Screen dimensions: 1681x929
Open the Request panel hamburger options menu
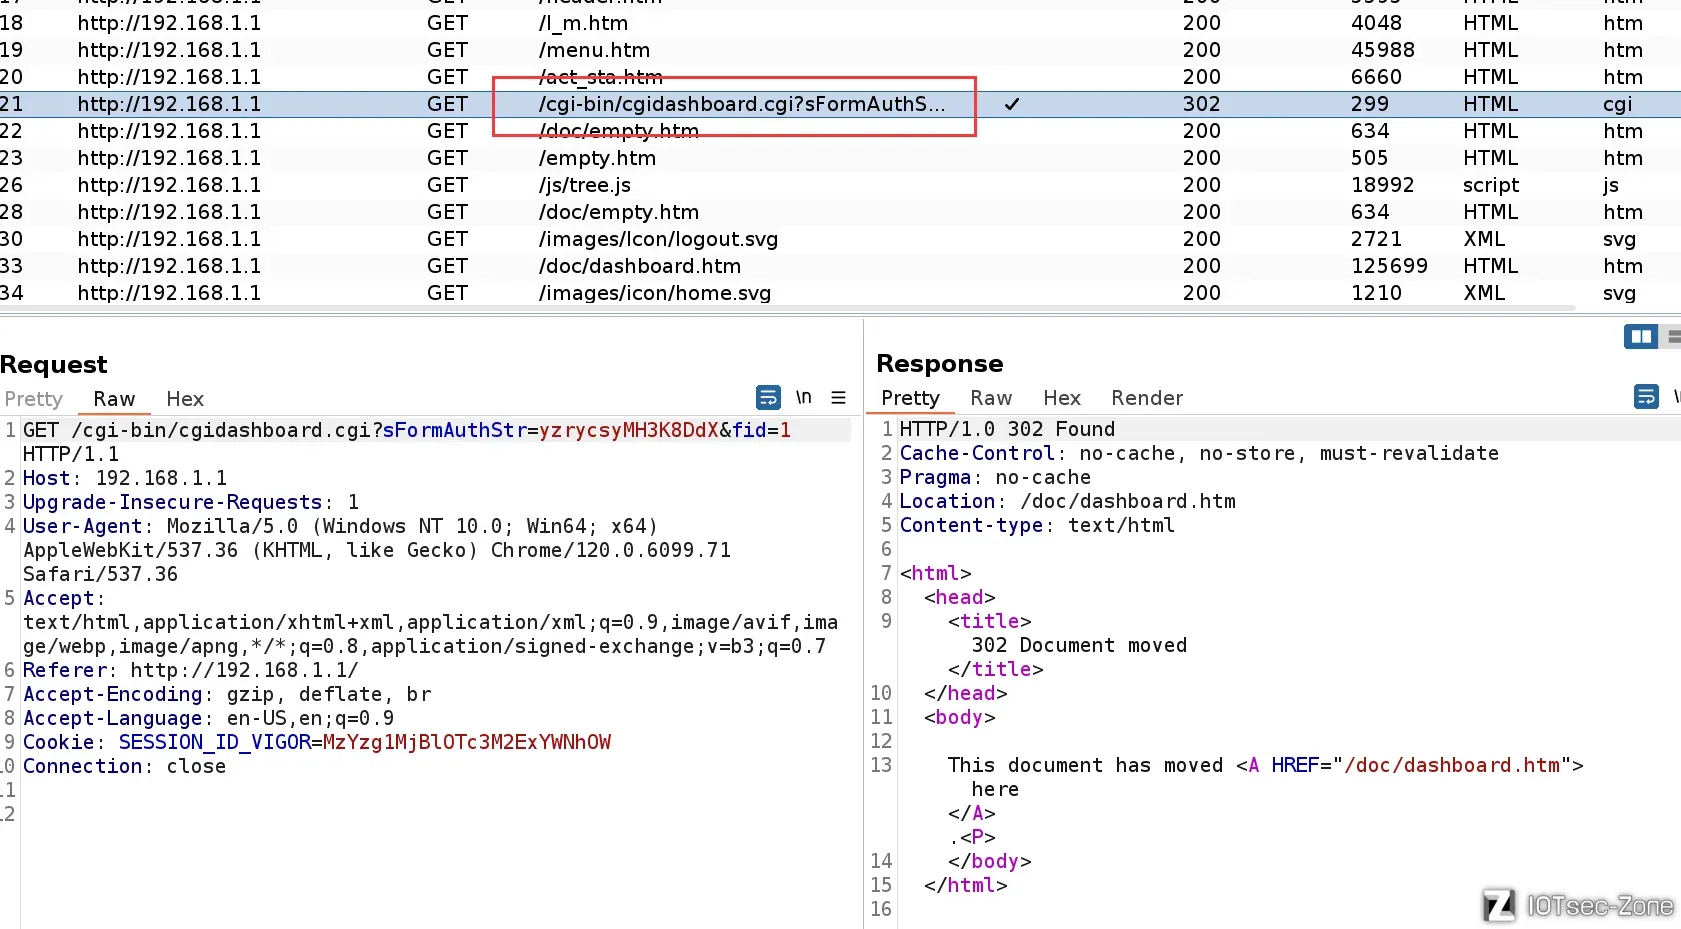click(x=838, y=397)
